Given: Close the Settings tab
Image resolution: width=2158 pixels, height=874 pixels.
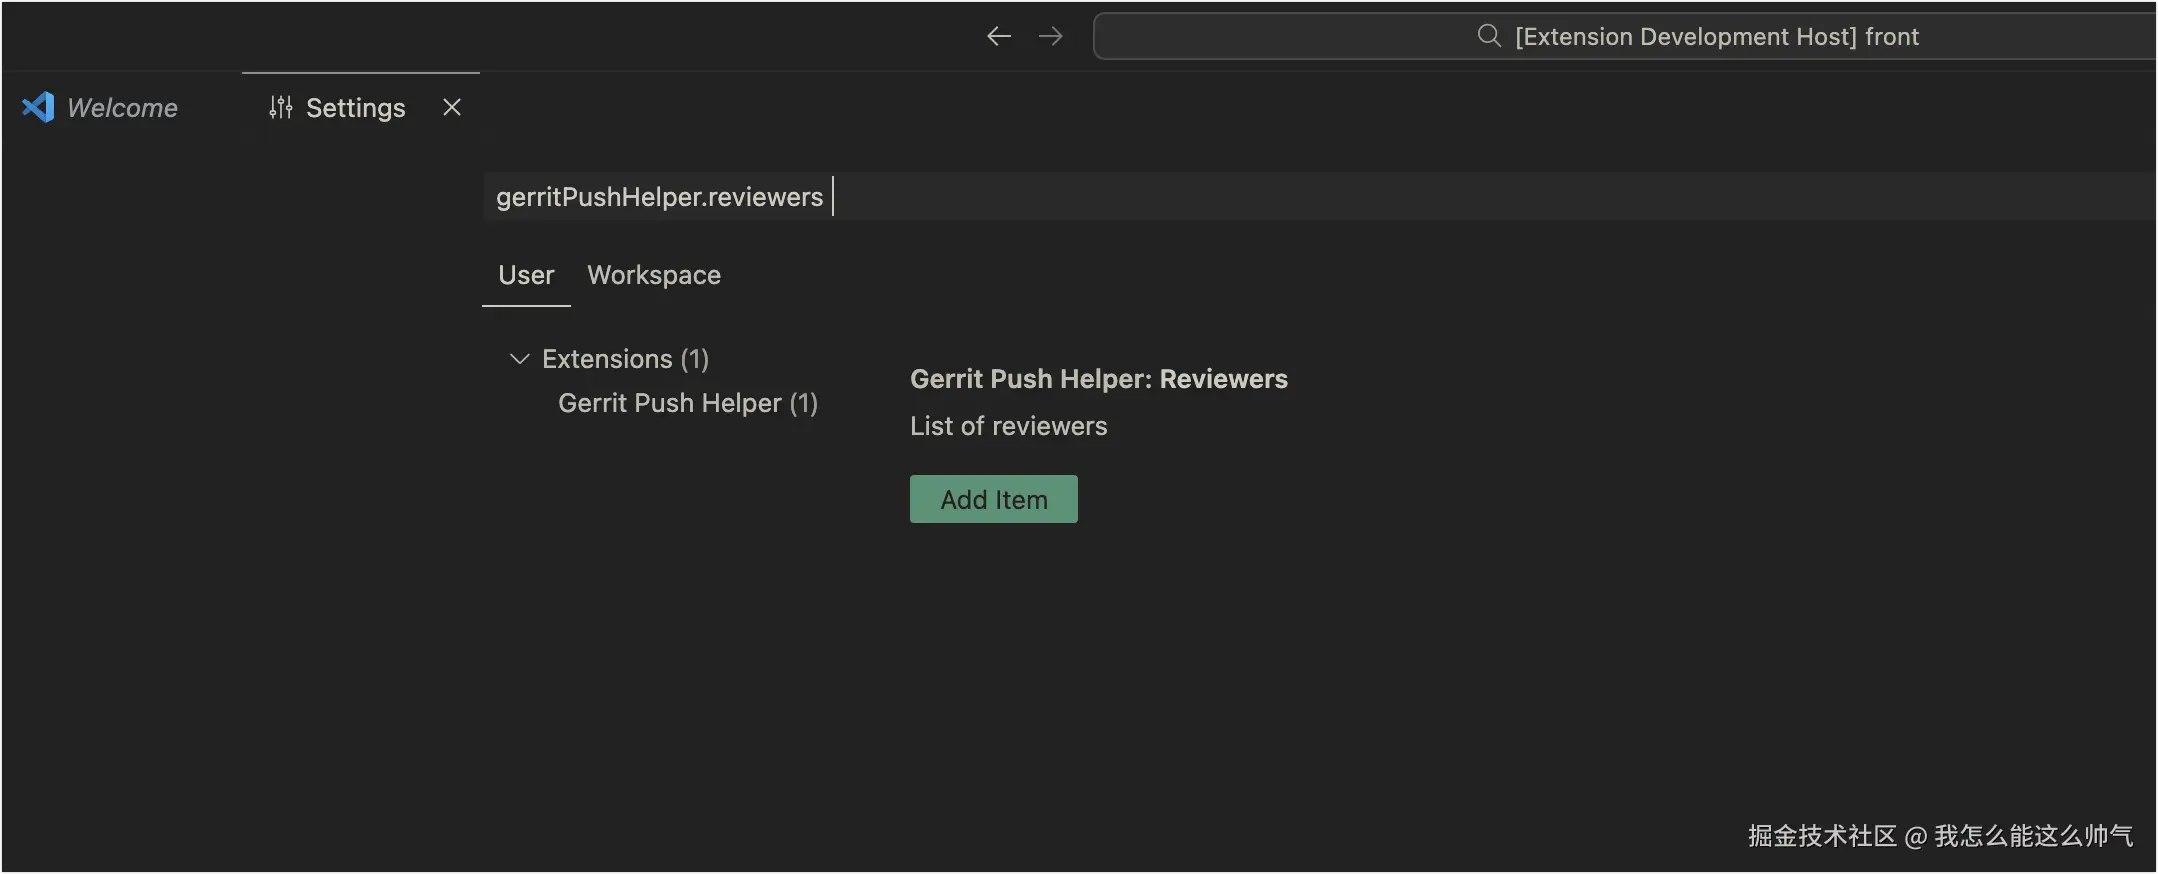Looking at the screenshot, I should (x=452, y=107).
